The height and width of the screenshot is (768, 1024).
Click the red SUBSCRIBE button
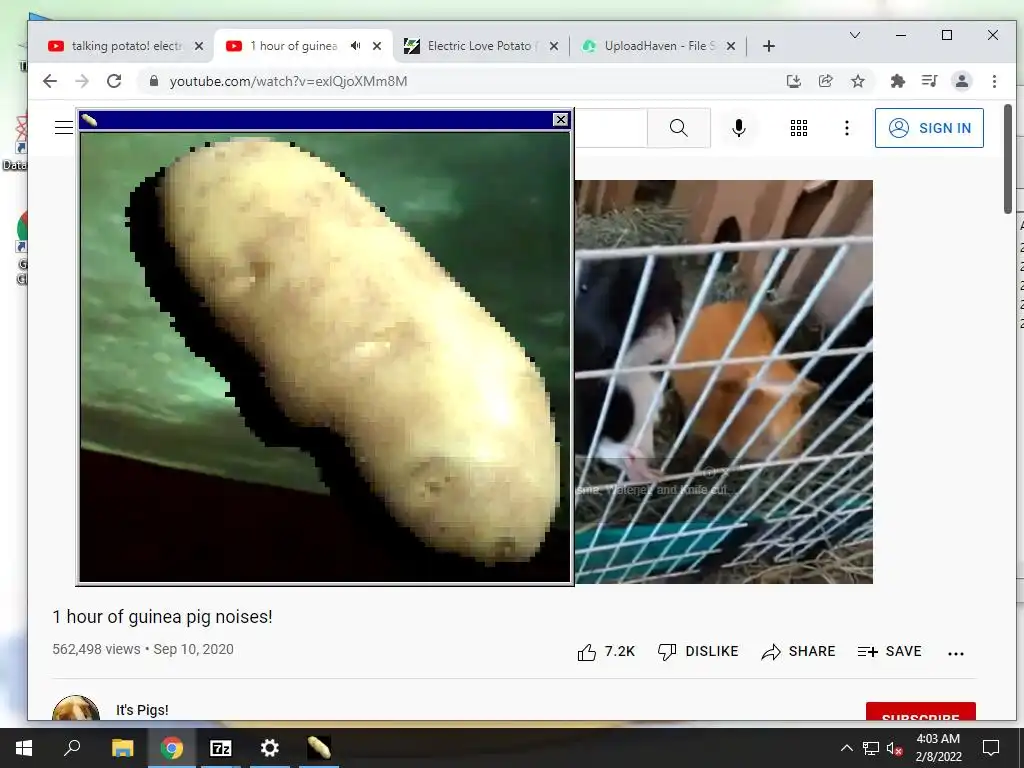(x=920, y=712)
